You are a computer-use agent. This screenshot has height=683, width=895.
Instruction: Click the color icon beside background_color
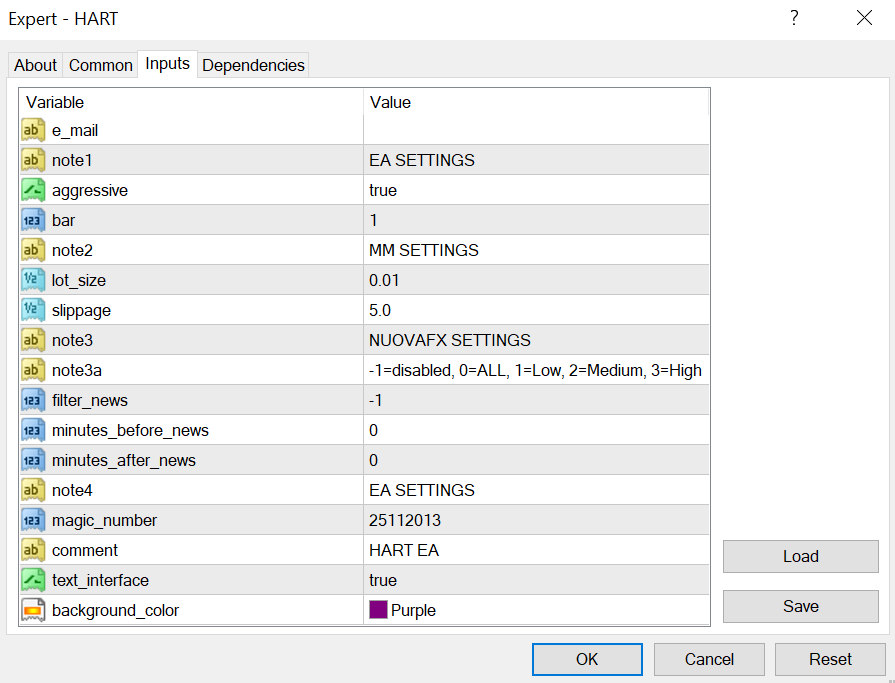pyautogui.click(x=33, y=610)
